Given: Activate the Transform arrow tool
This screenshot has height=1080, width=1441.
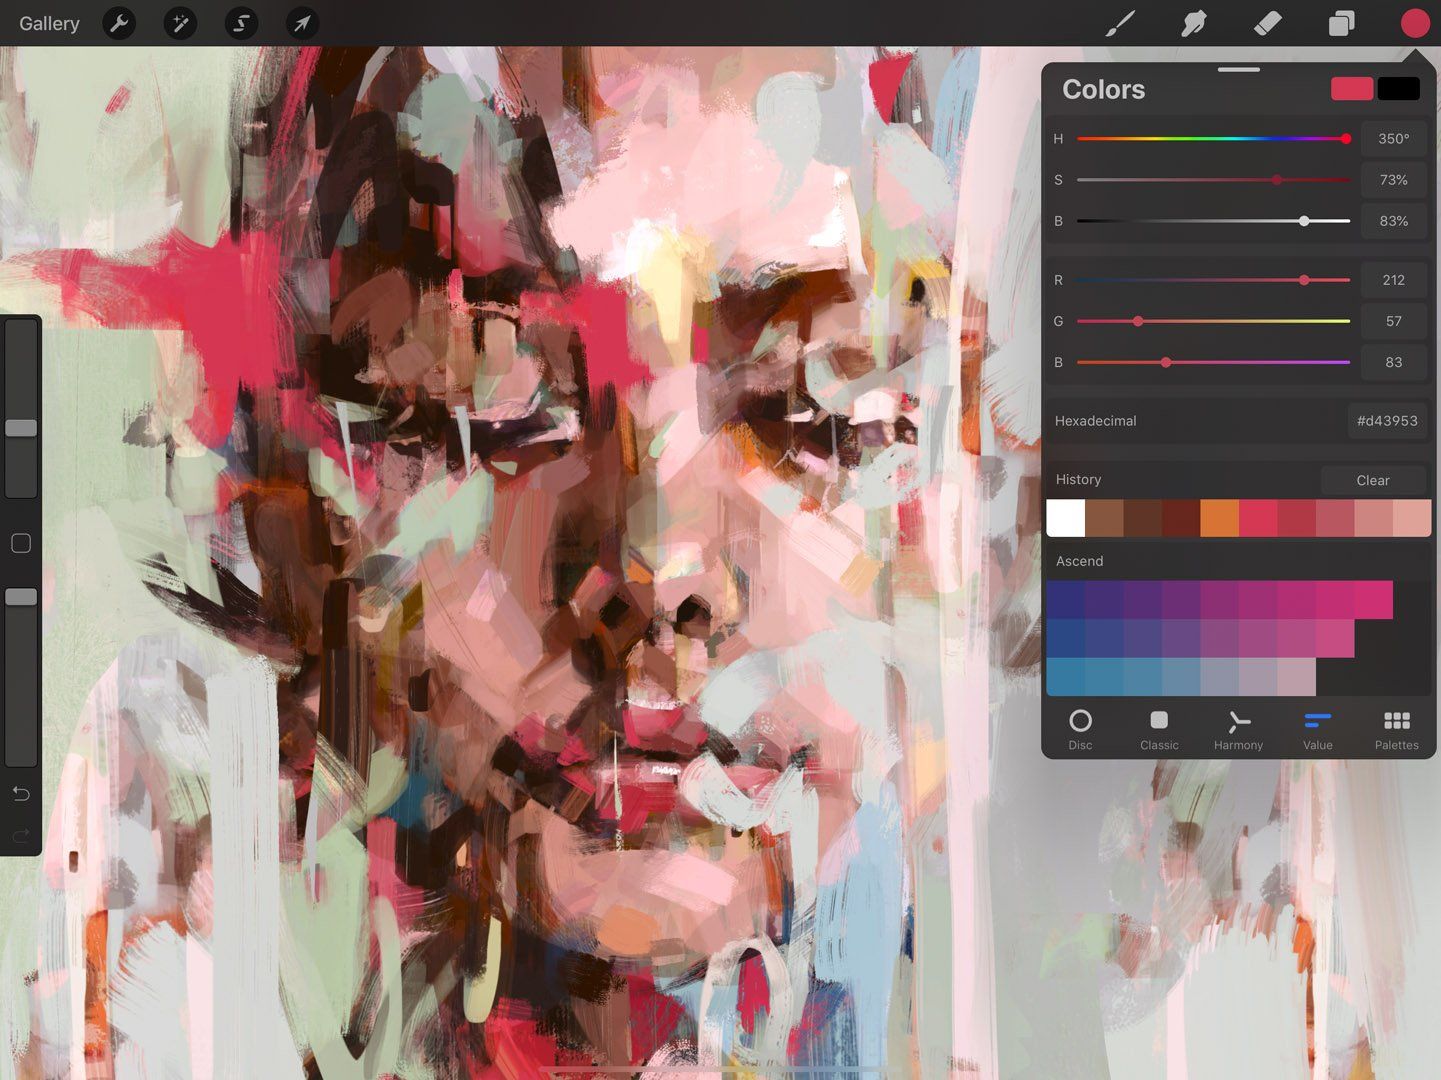Looking at the screenshot, I should [302, 23].
